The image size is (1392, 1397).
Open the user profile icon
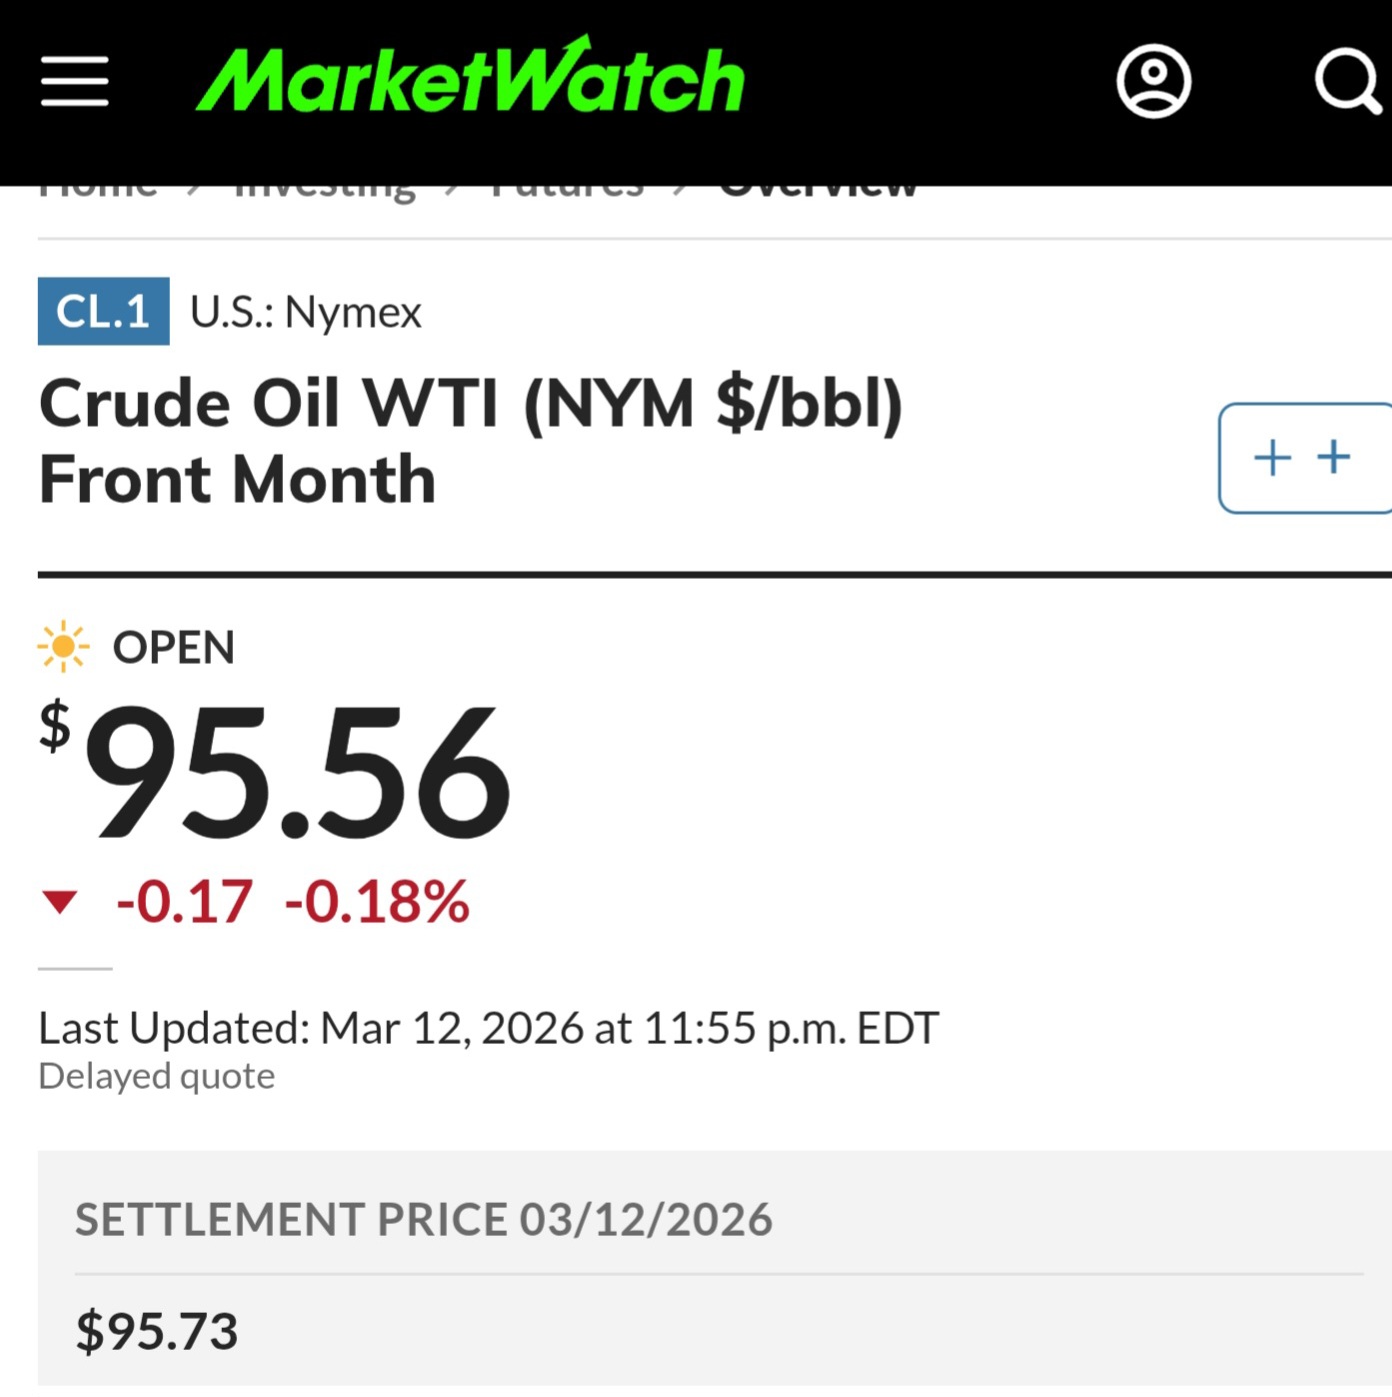1153,81
